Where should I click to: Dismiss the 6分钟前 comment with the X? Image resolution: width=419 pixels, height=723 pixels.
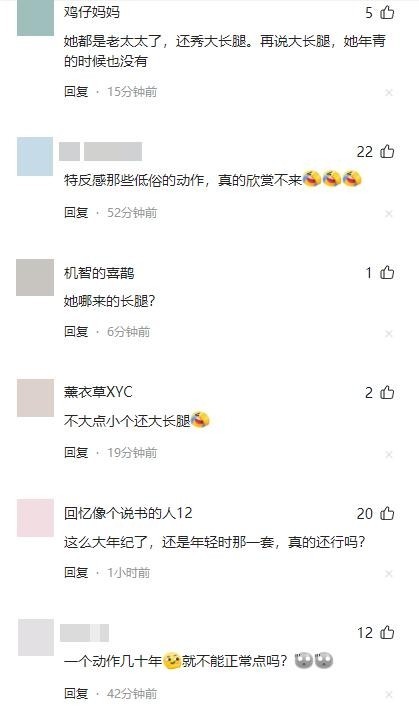coord(389,333)
